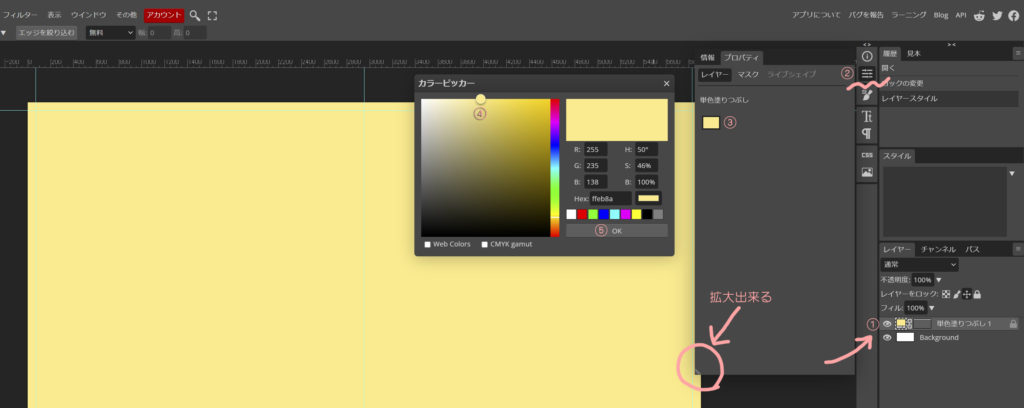Open the dropdown next to エッジを絞り込む

click(x=110, y=33)
